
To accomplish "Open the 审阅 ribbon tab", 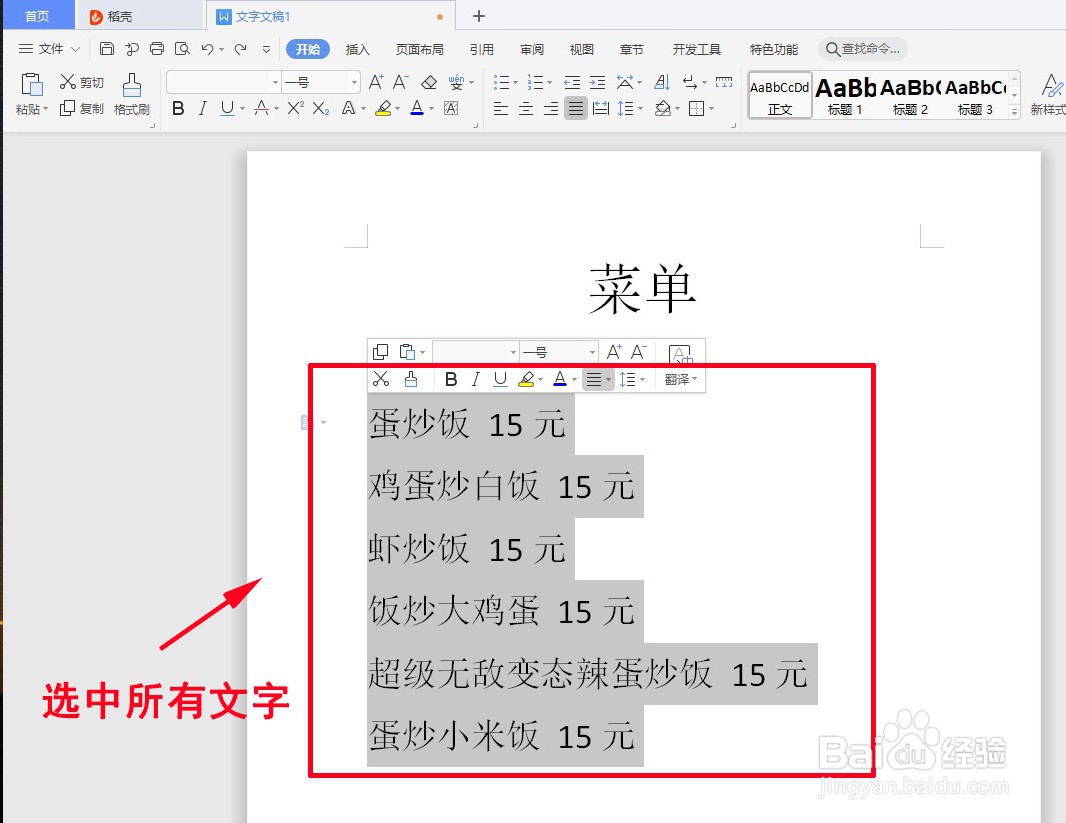I will [x=531, y=48].
